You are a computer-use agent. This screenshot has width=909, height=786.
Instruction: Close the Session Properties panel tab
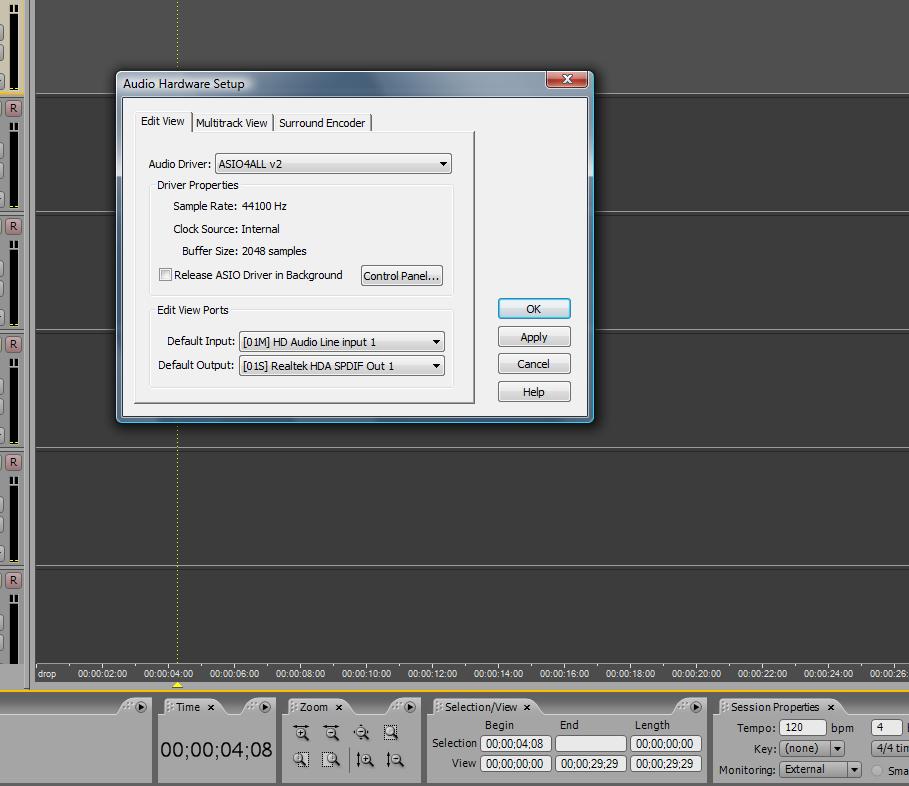[x=831, y=708]
